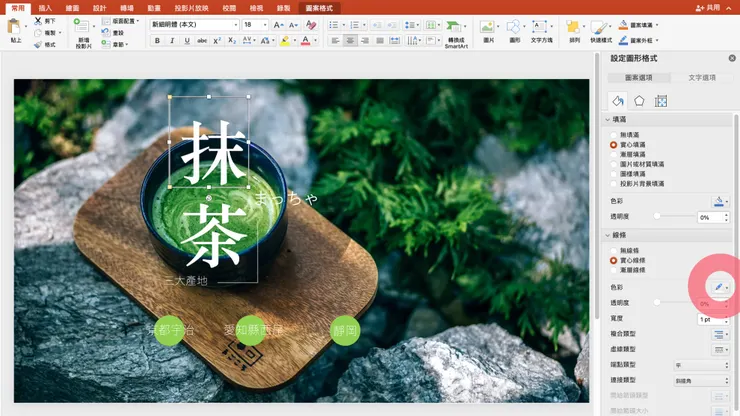
Task: Click the Format Painter (格式) brush icon
Action: coord(38,44)
